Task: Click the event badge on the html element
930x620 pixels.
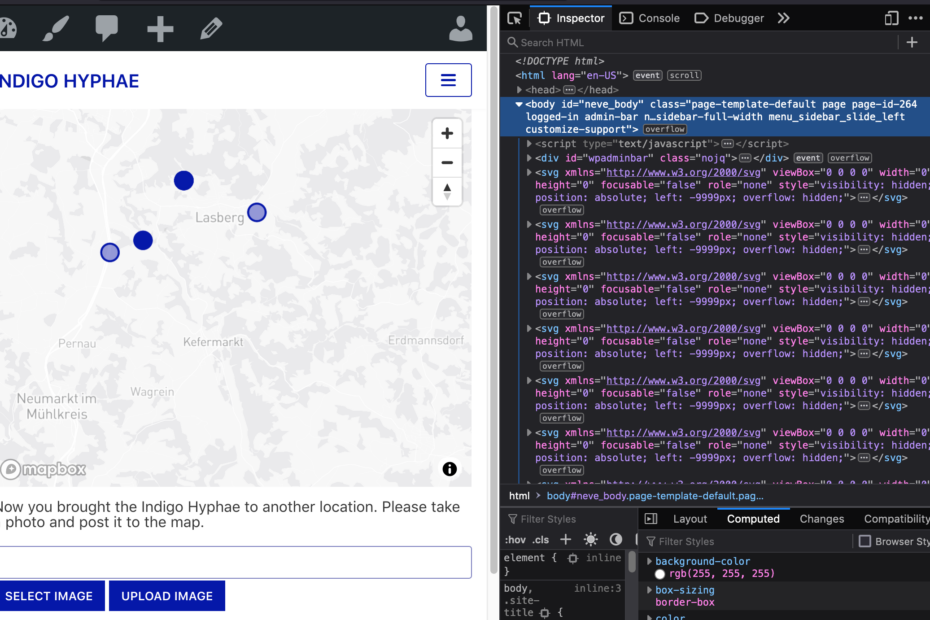Action: point(647,75)
